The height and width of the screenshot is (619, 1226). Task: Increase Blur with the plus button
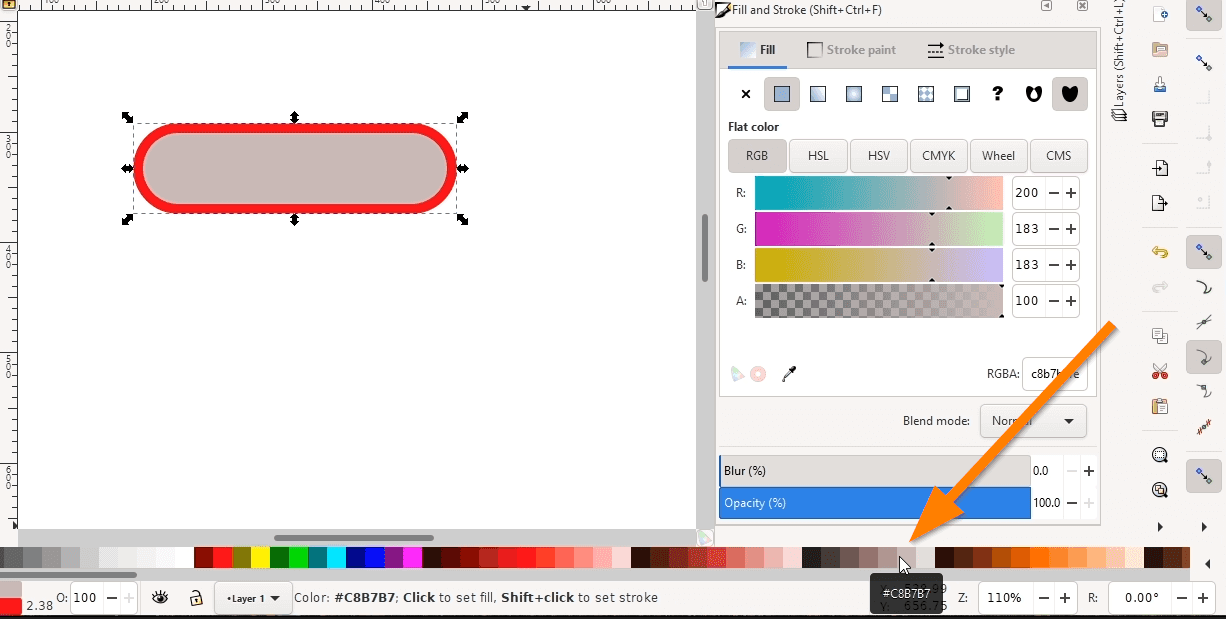point(1088,470)
